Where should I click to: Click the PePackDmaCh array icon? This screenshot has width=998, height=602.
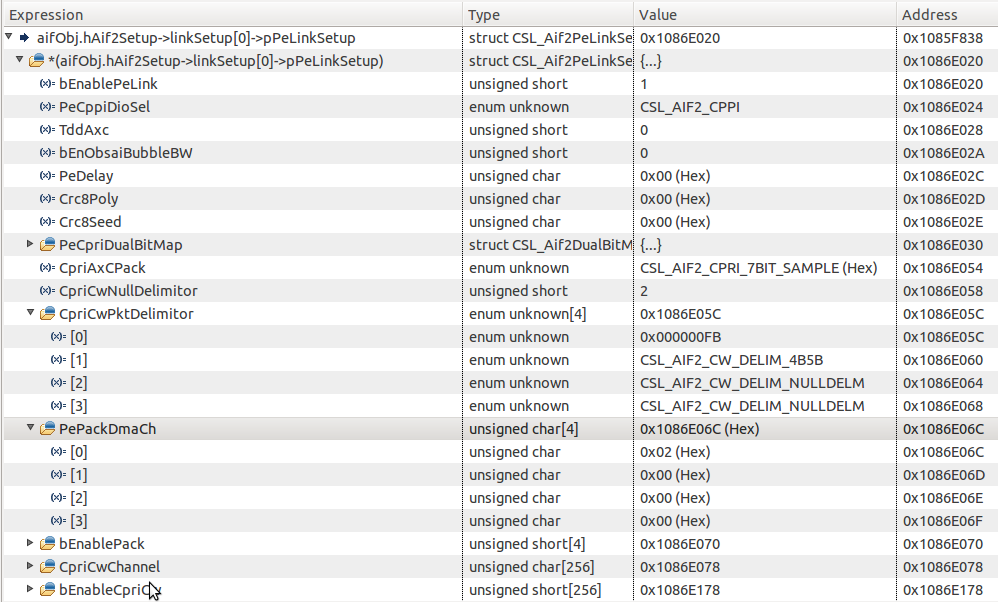click(47, 429)
